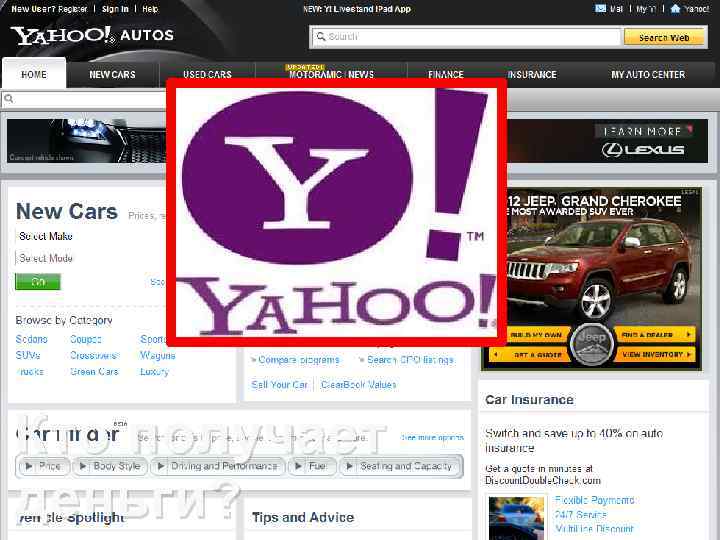Click the See more options link

[x=432, y=438]
